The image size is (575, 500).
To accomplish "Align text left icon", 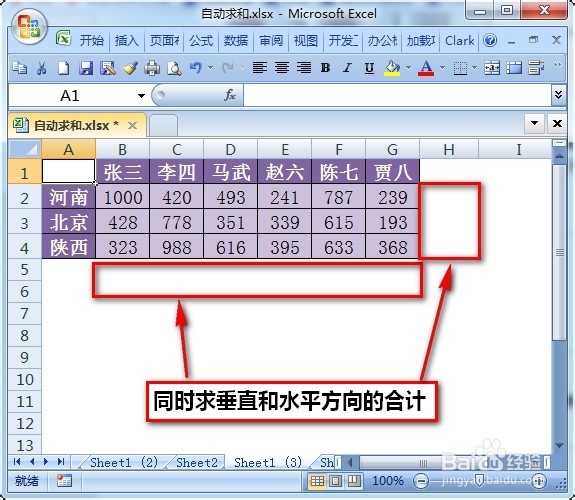I will pos(260,67).
